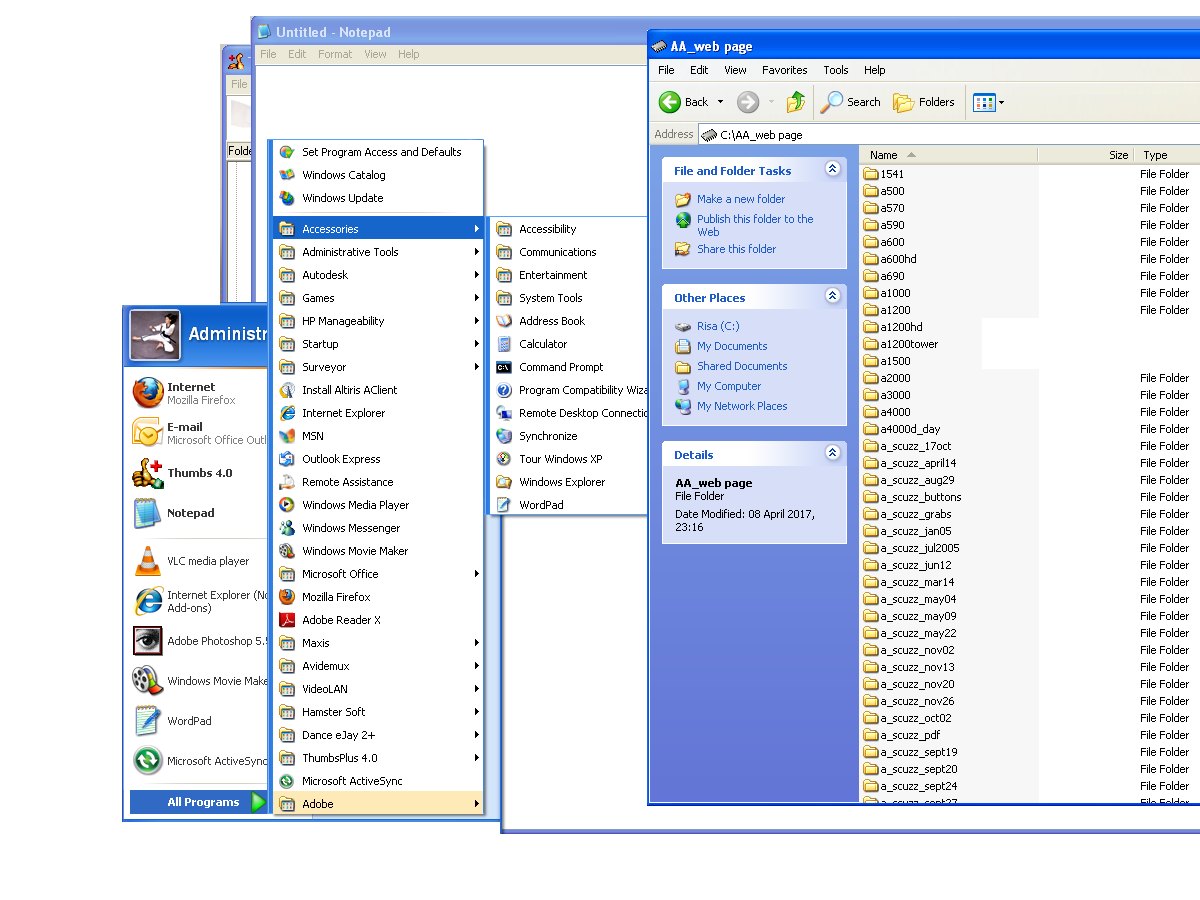Go to My Network Places link
This screenshot has width=1200, height=900.
pyautogui.click(x=742, y=406)
